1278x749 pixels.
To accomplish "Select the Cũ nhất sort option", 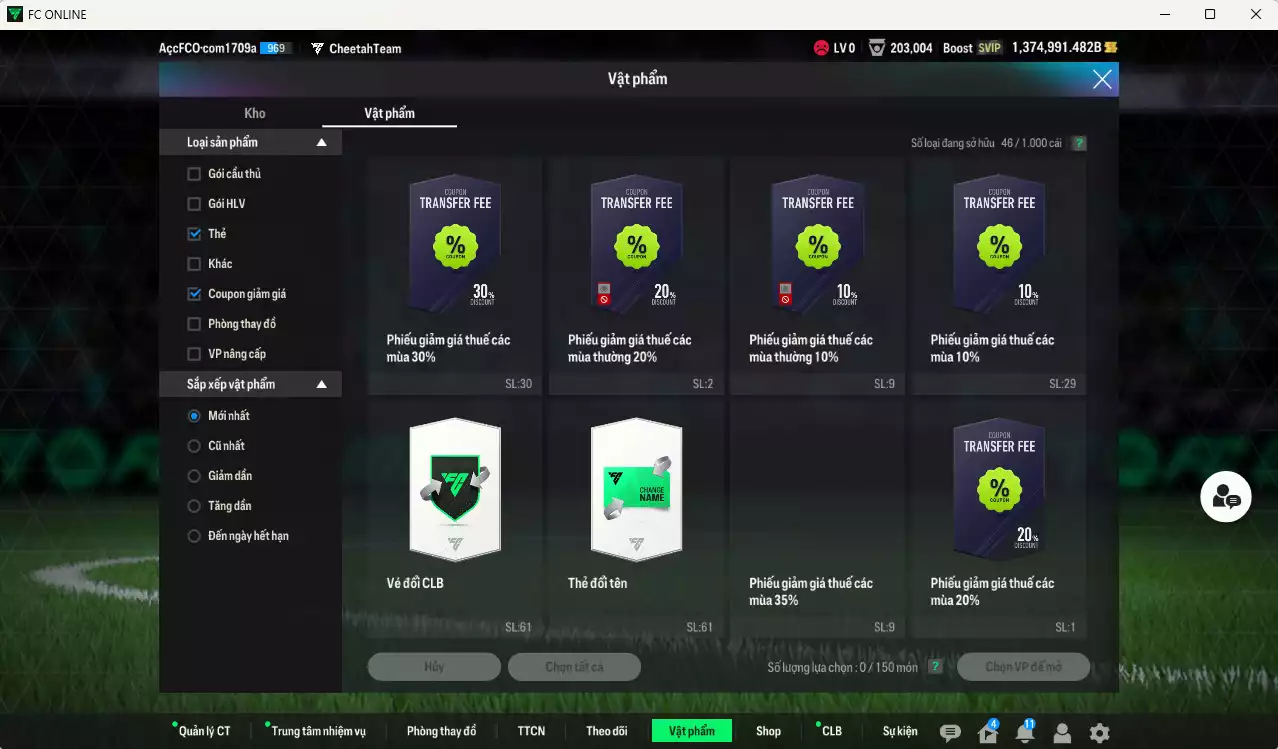I will pyautogui.click(x=194, y=446).
